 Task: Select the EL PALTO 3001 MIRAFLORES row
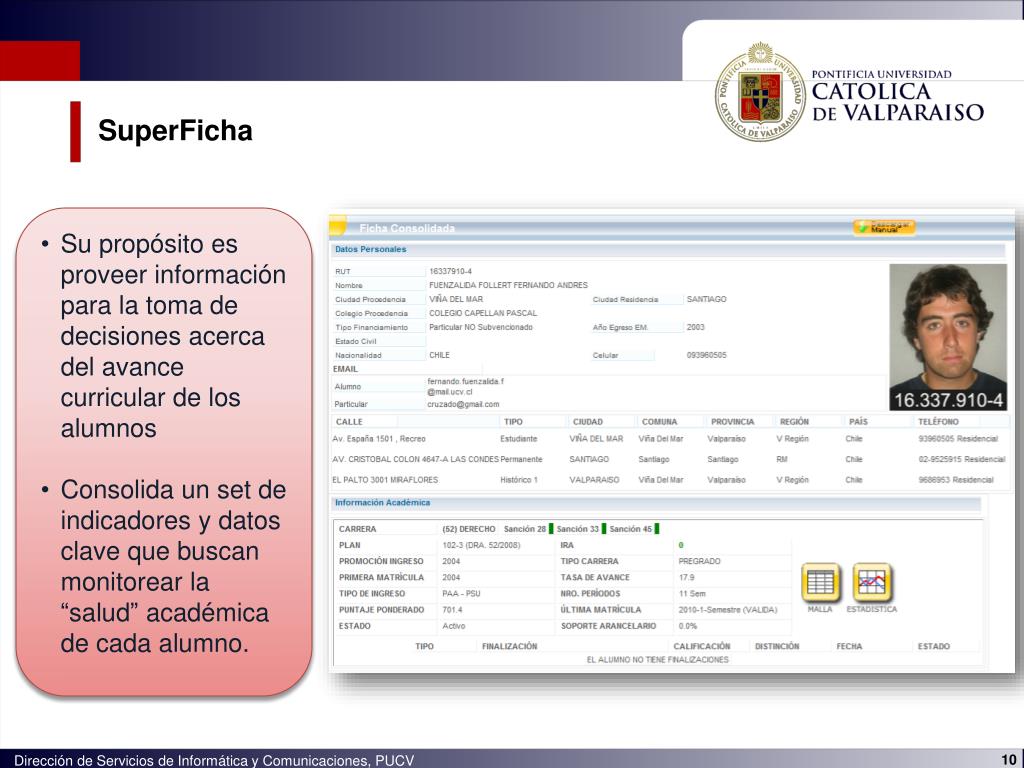pos(669,480)
